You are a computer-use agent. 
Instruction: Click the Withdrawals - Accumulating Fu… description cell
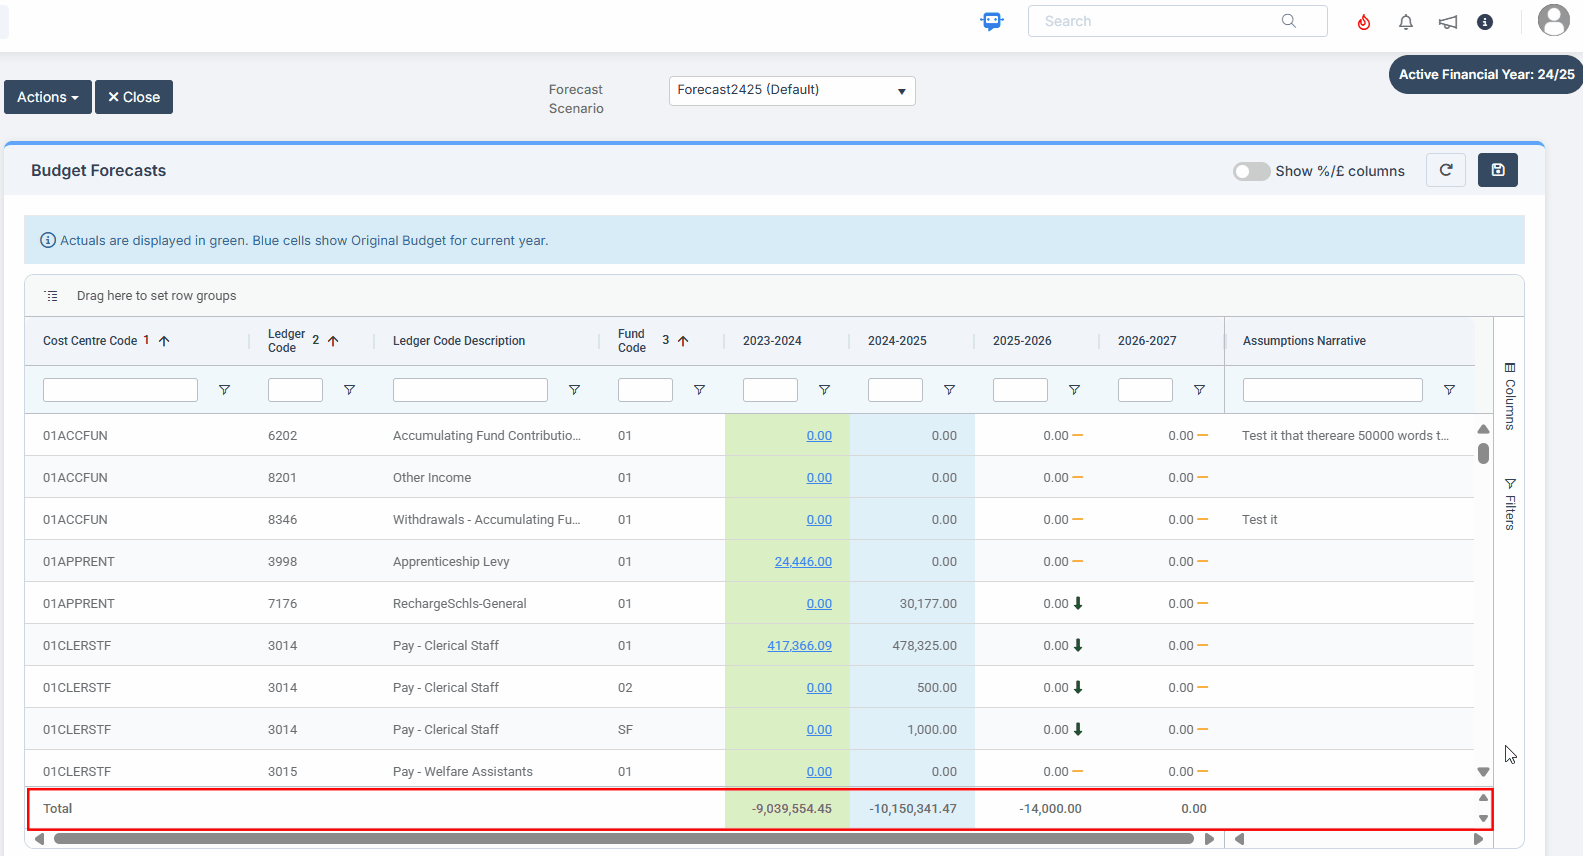(487, 520)
